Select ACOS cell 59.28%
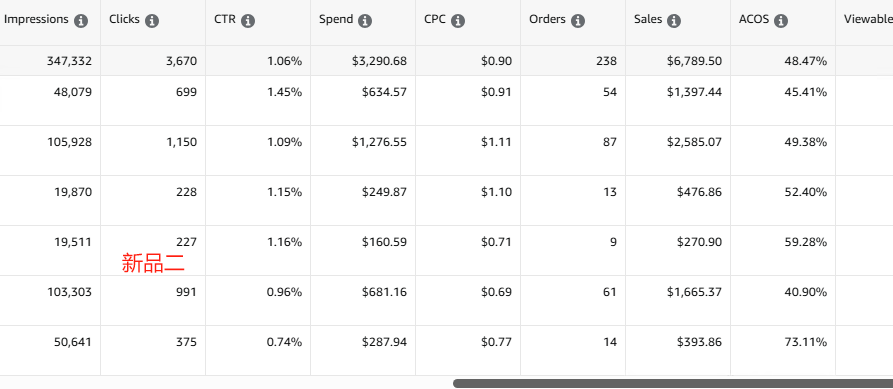Screen dimensions: 893x389 [x=805, y=242]
